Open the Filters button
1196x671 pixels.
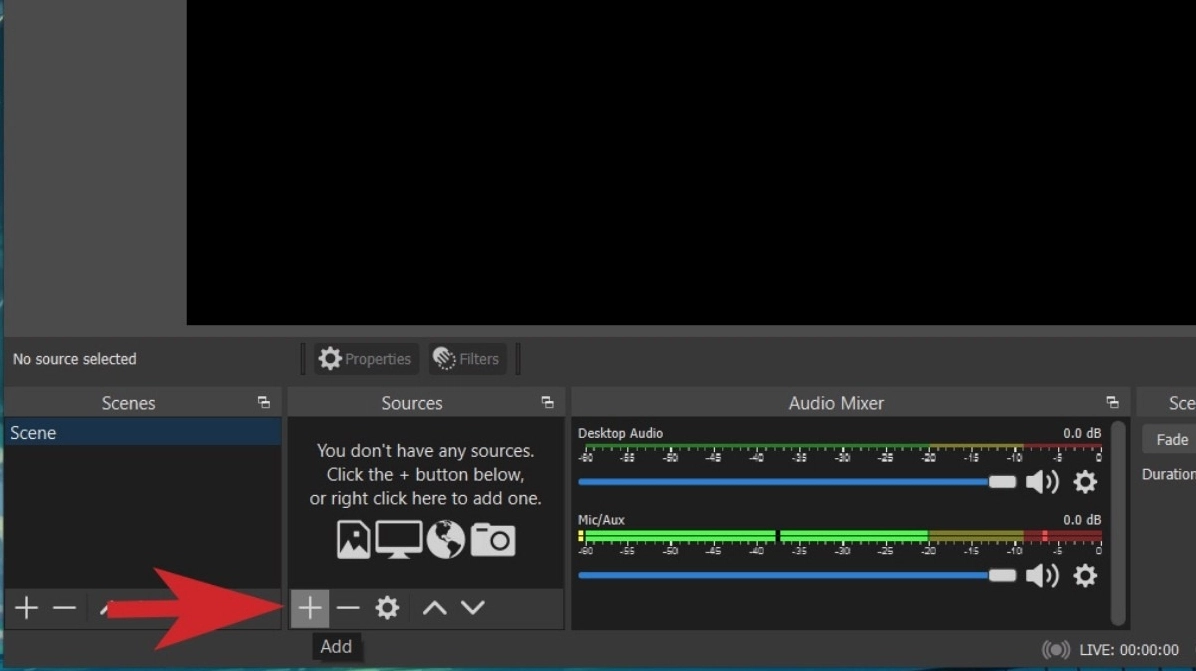click(x=467, y=359)
